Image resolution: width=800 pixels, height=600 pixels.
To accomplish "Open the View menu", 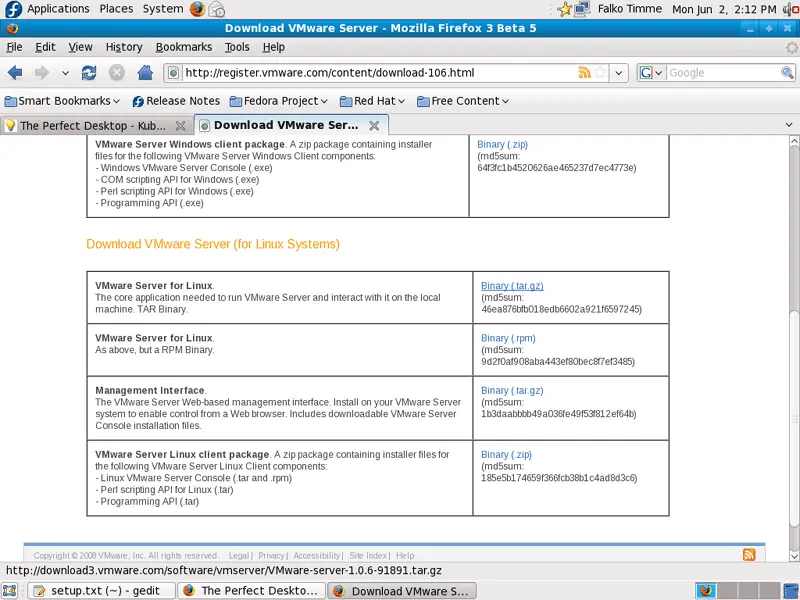I will (x=81, y=47).
